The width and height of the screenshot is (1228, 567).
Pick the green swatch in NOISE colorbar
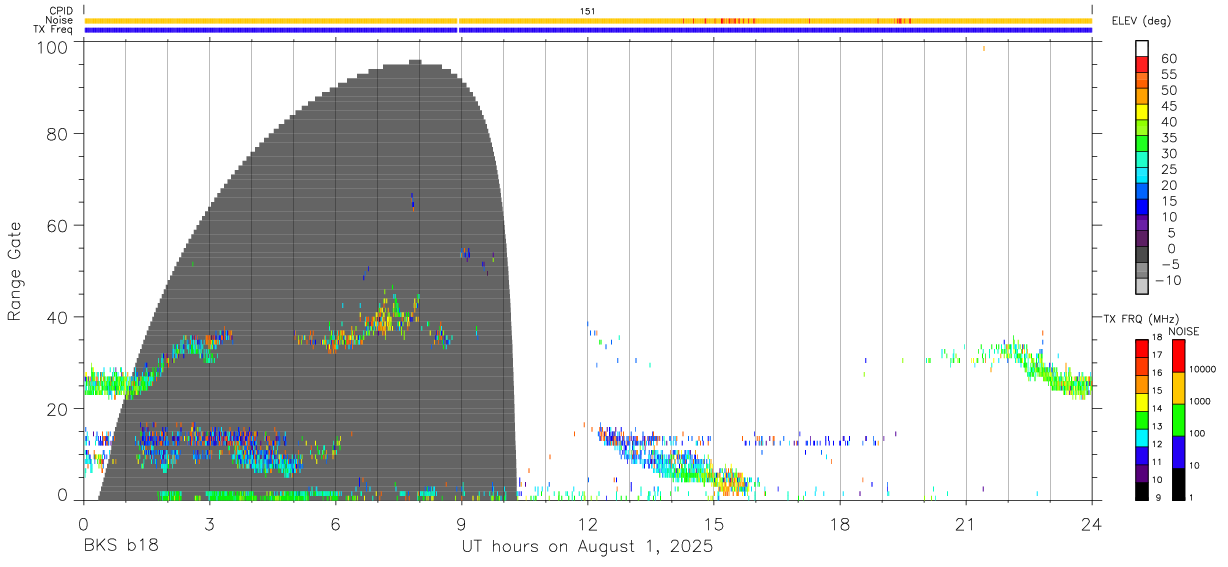(1179, 419)
